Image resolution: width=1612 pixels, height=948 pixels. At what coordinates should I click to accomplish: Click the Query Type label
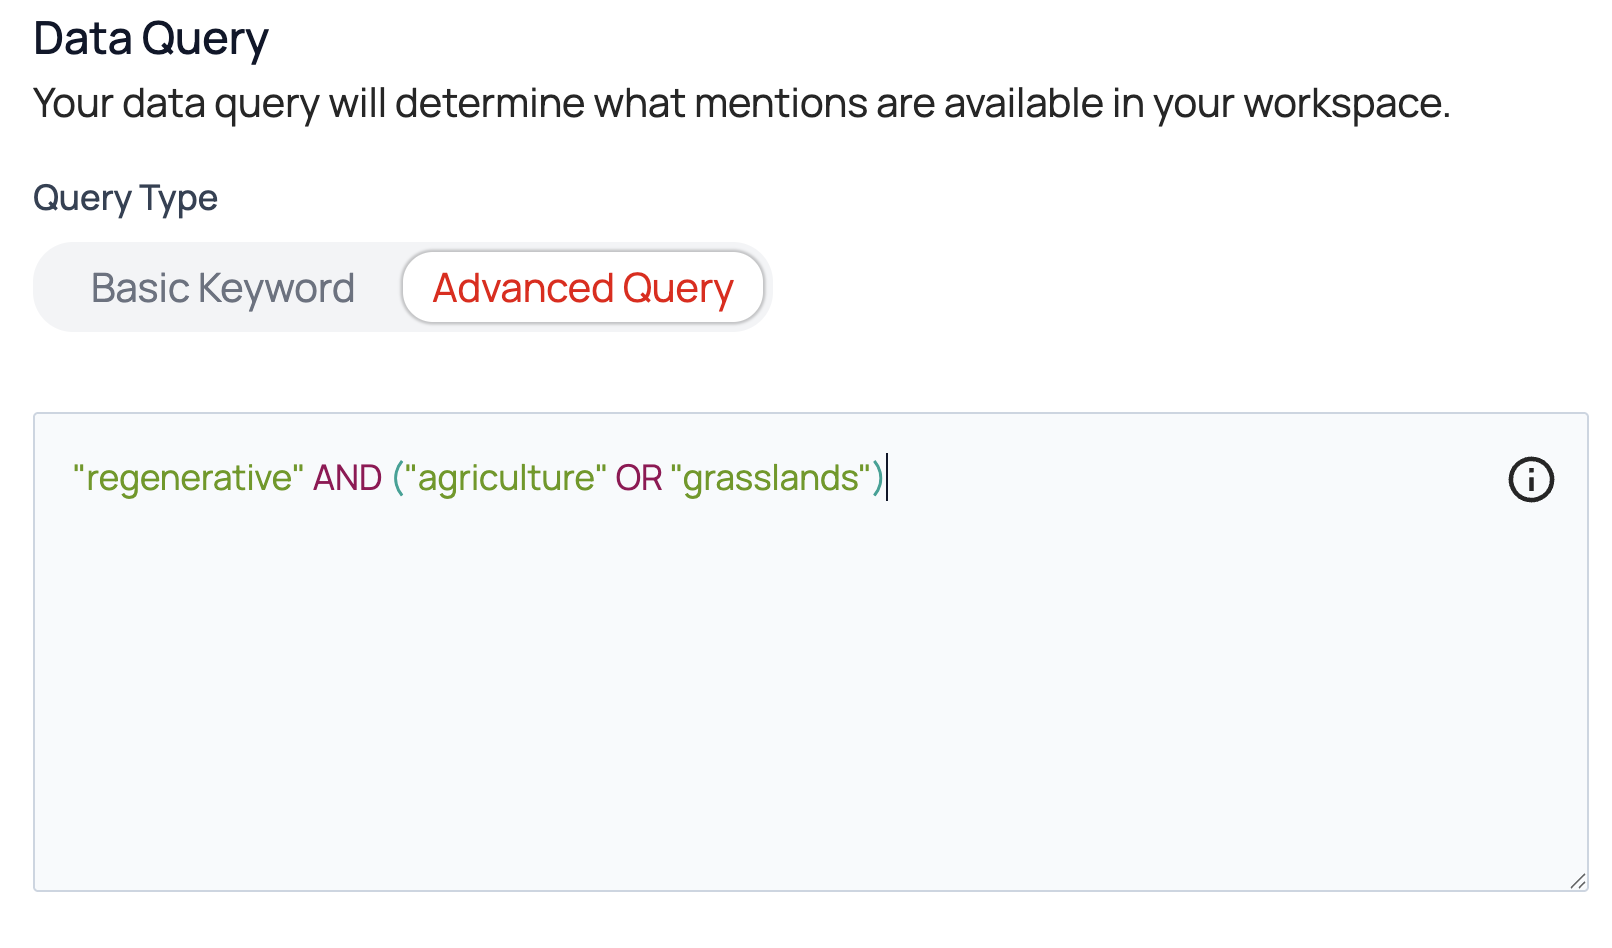[x=125, y=198]
